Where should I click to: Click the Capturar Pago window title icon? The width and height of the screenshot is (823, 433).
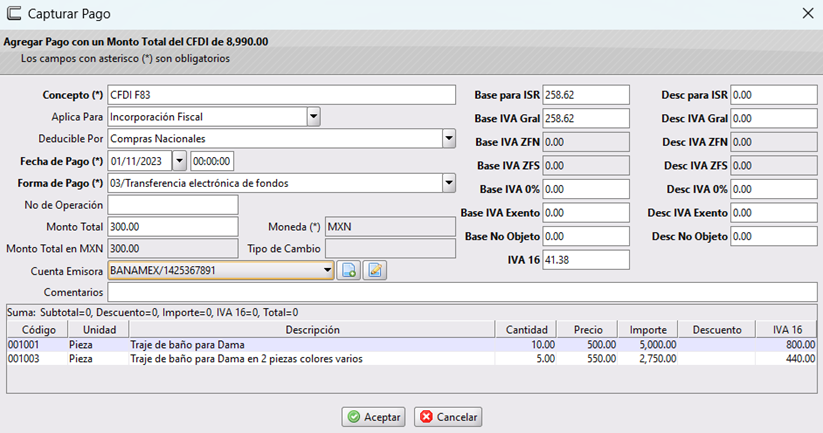14,14
